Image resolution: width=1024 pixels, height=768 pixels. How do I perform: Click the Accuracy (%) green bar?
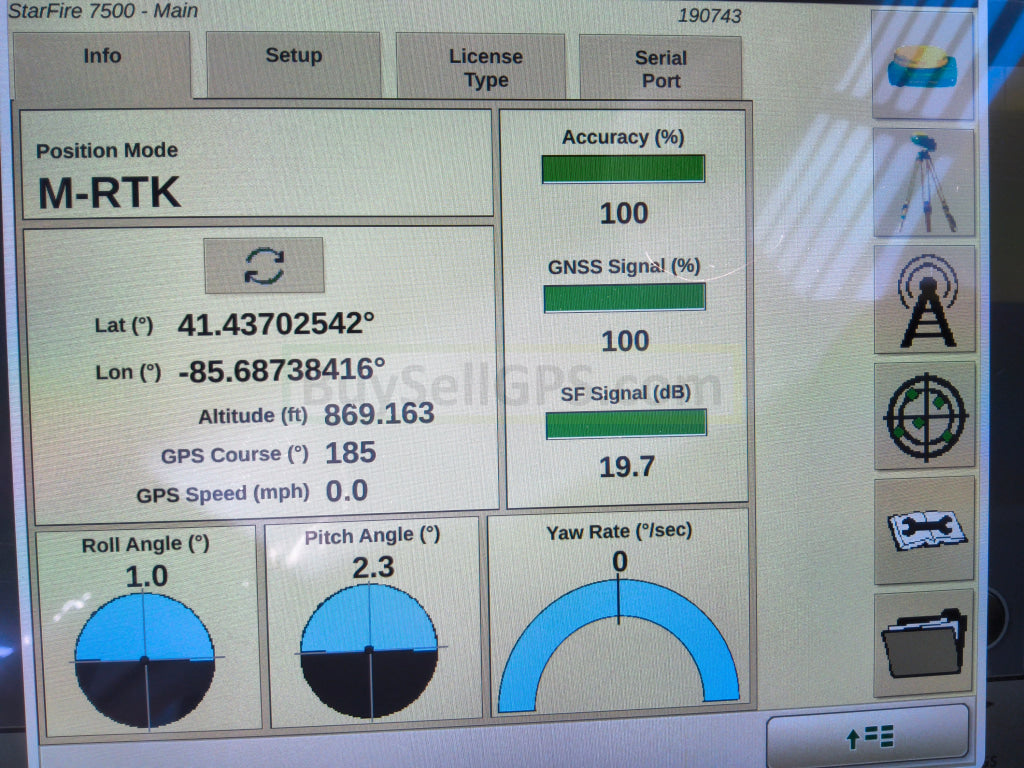tap(623, 168)
